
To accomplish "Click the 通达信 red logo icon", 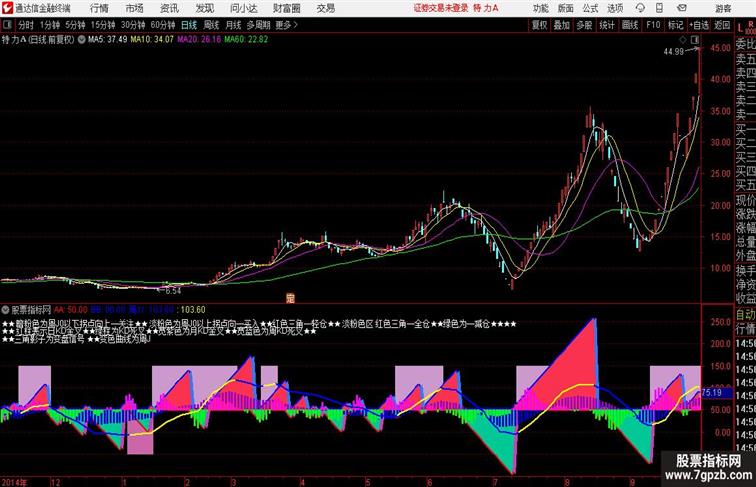I will (7, 8).
